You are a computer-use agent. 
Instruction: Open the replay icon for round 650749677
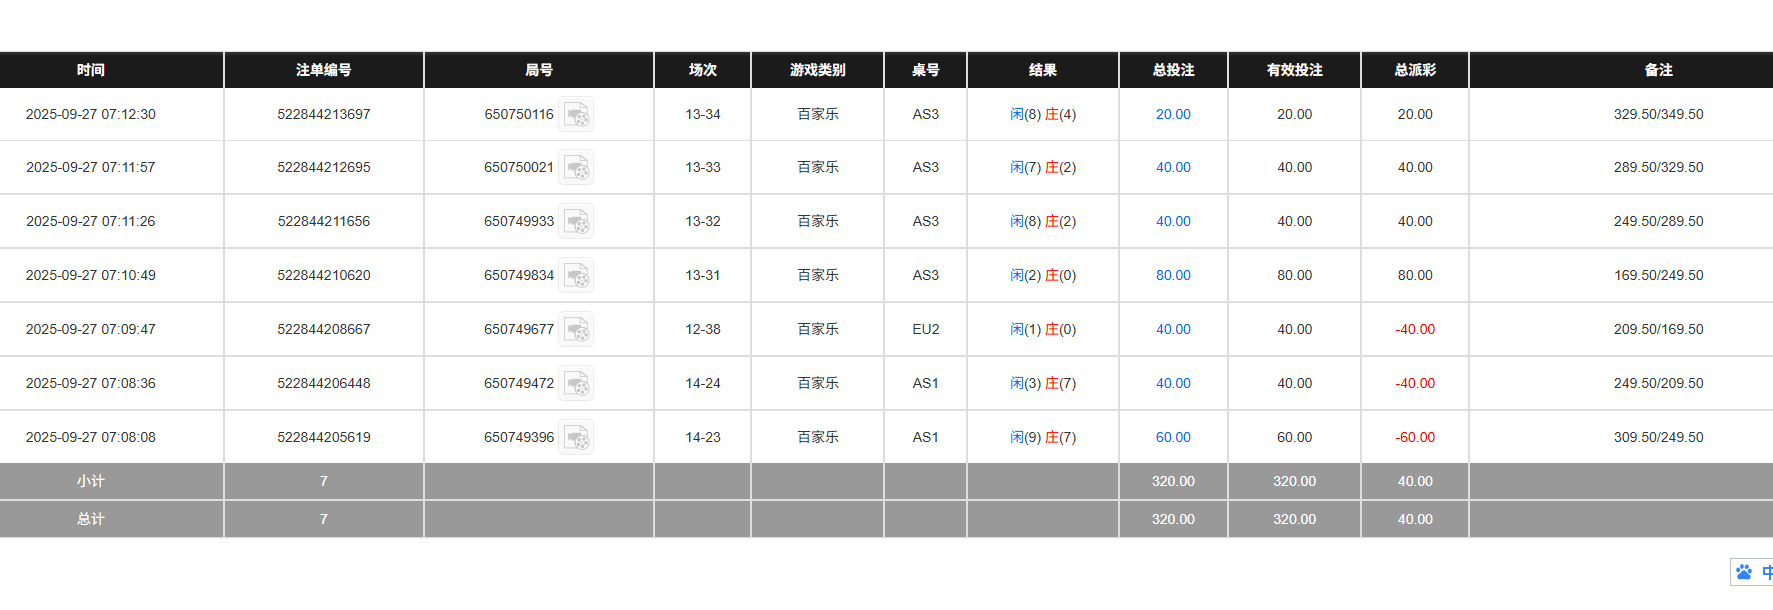pos(578,329)
